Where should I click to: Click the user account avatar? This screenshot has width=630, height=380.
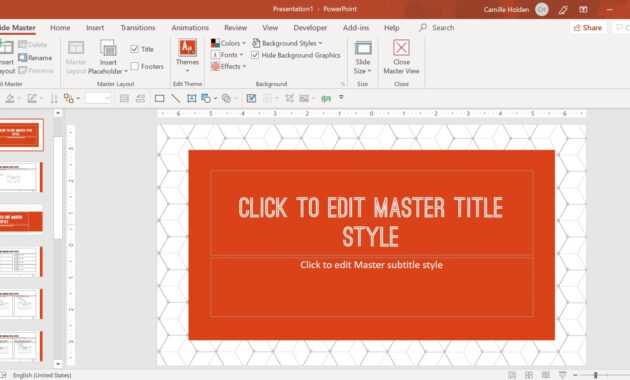point(542,9)
